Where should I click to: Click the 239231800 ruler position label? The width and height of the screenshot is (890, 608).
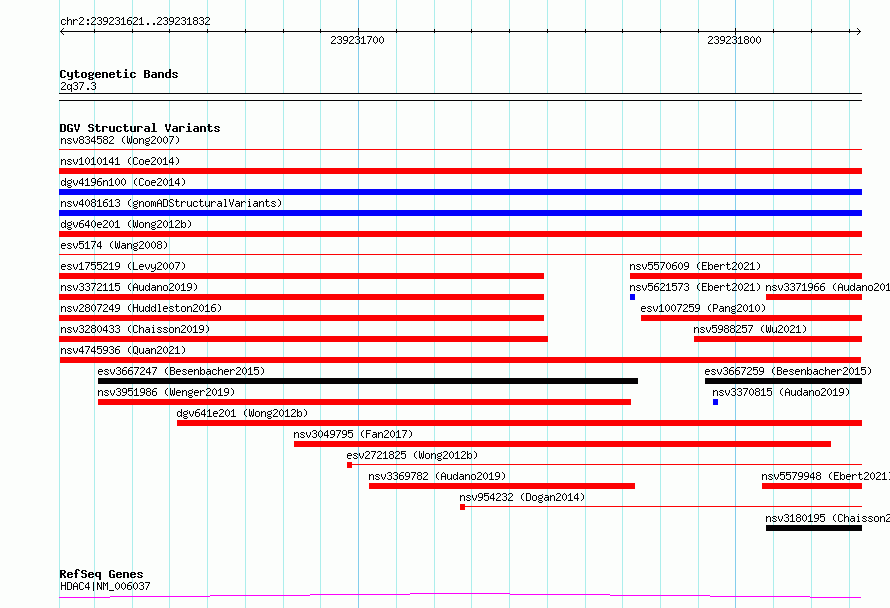point(734,40)
